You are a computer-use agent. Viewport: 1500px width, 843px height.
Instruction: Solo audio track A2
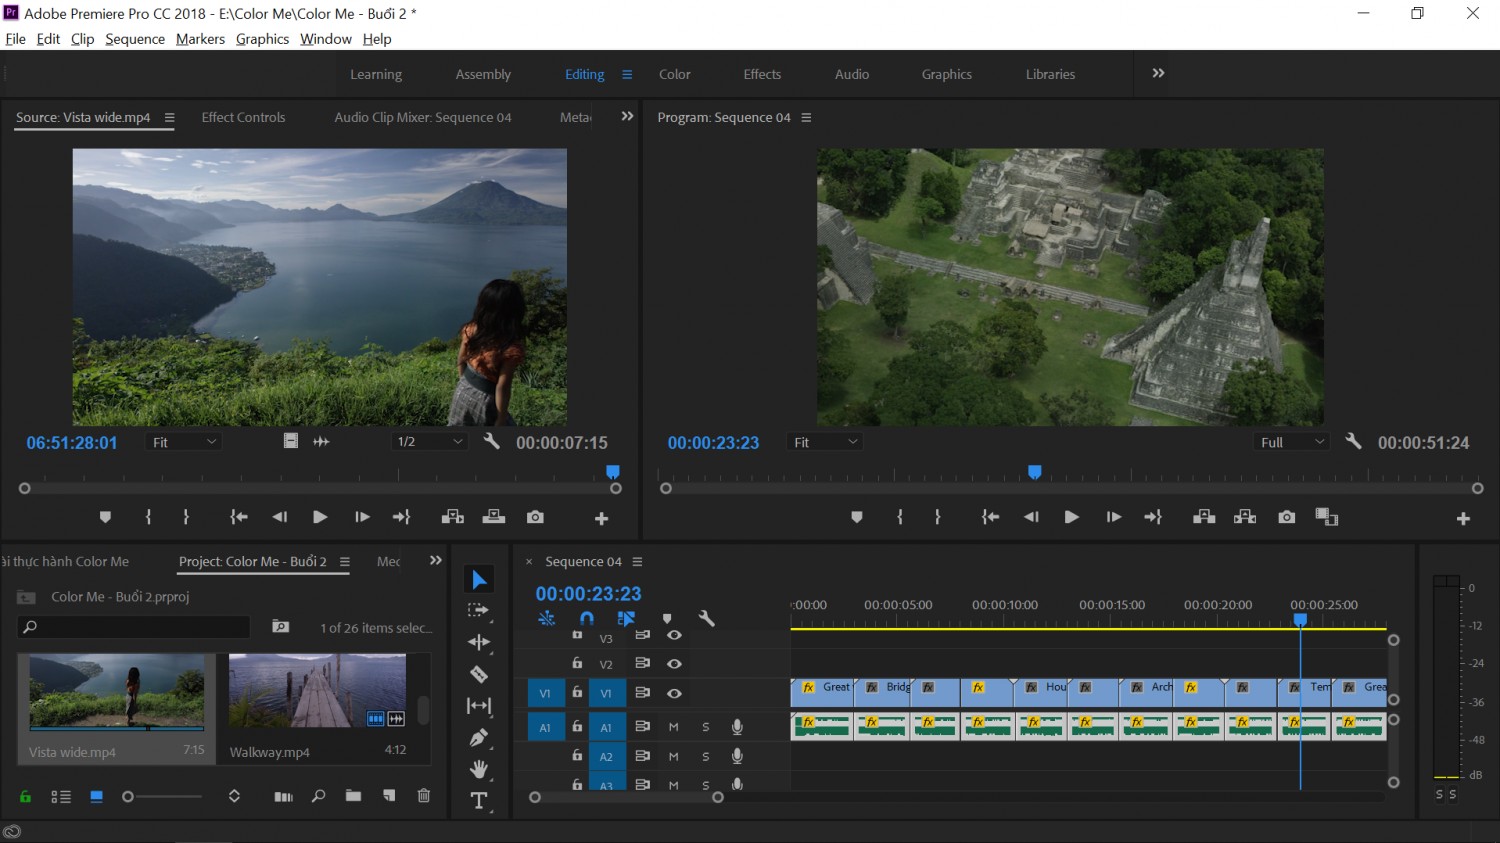coord(705,756)
